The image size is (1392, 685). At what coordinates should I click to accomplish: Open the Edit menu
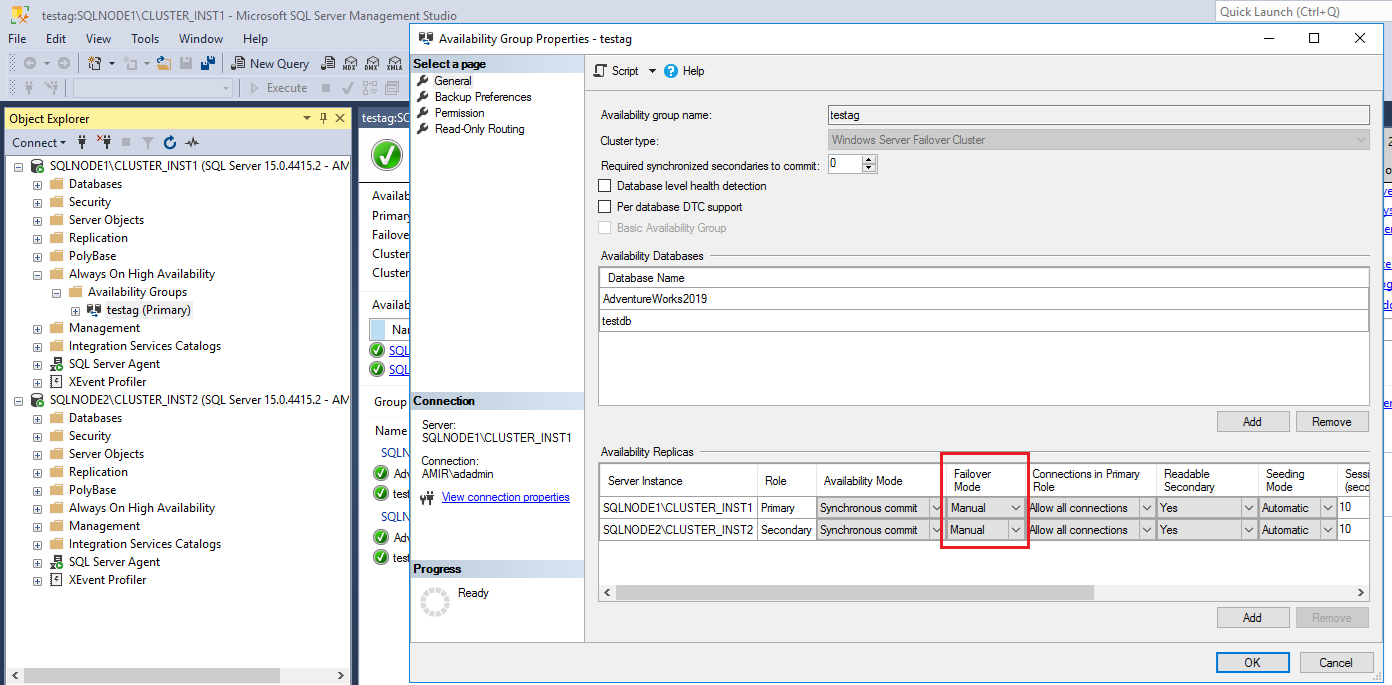click(x=56, y=39)
